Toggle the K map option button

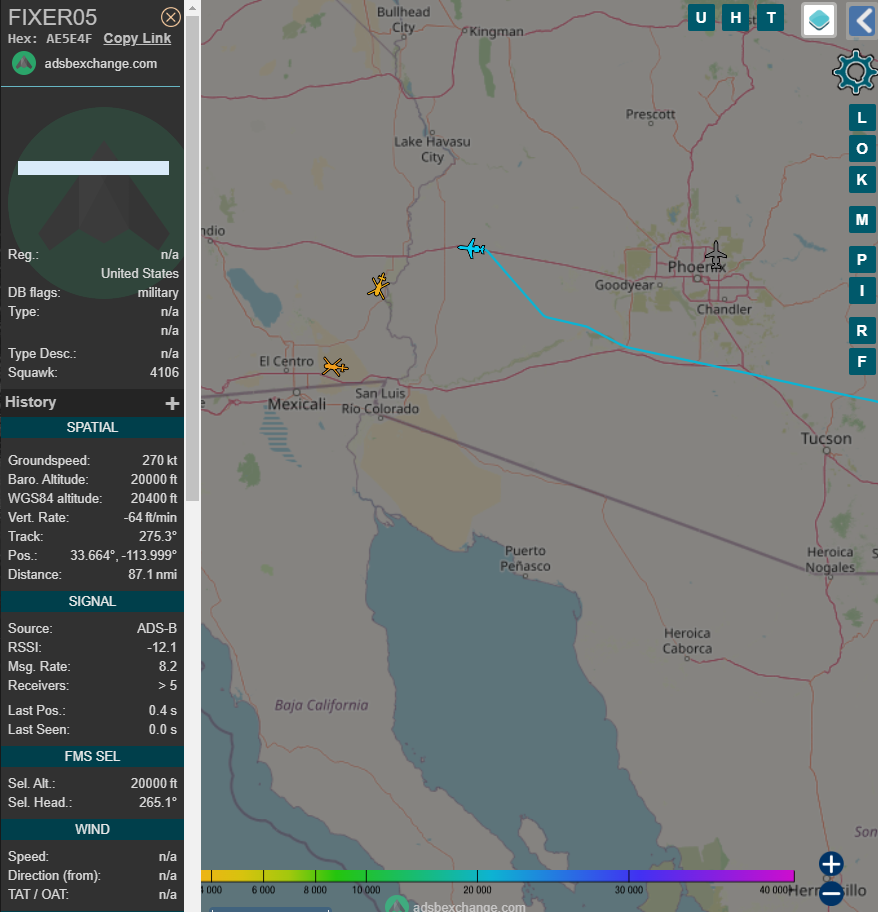(x=862, y=180)
